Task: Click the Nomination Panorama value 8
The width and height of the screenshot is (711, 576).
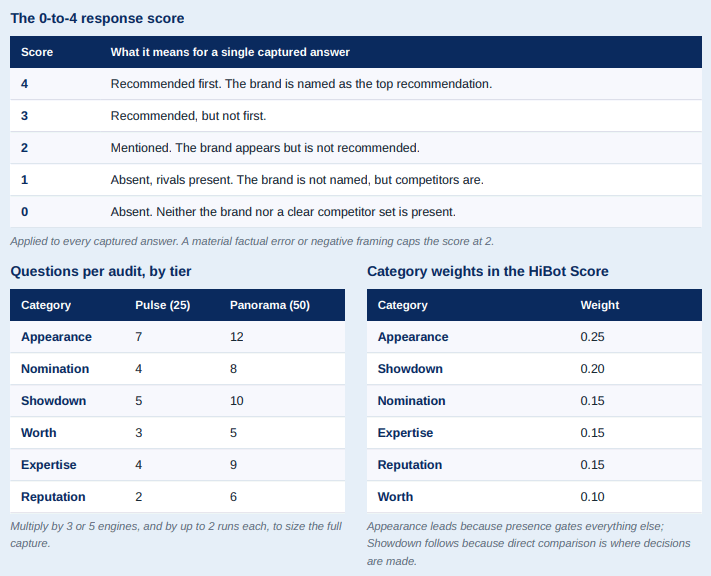Action: pyautogui.click(x=233, y=369)
